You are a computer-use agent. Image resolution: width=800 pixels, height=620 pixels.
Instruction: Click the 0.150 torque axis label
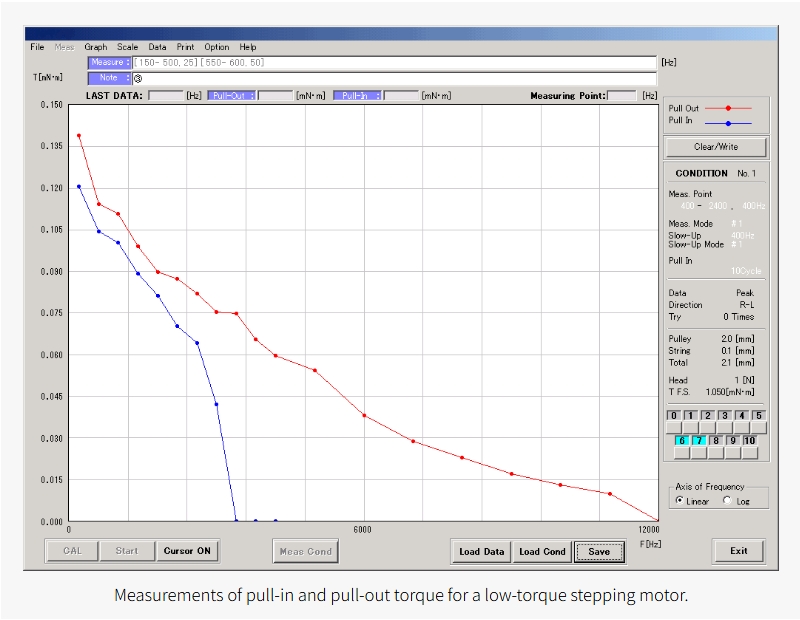(52, 105)
